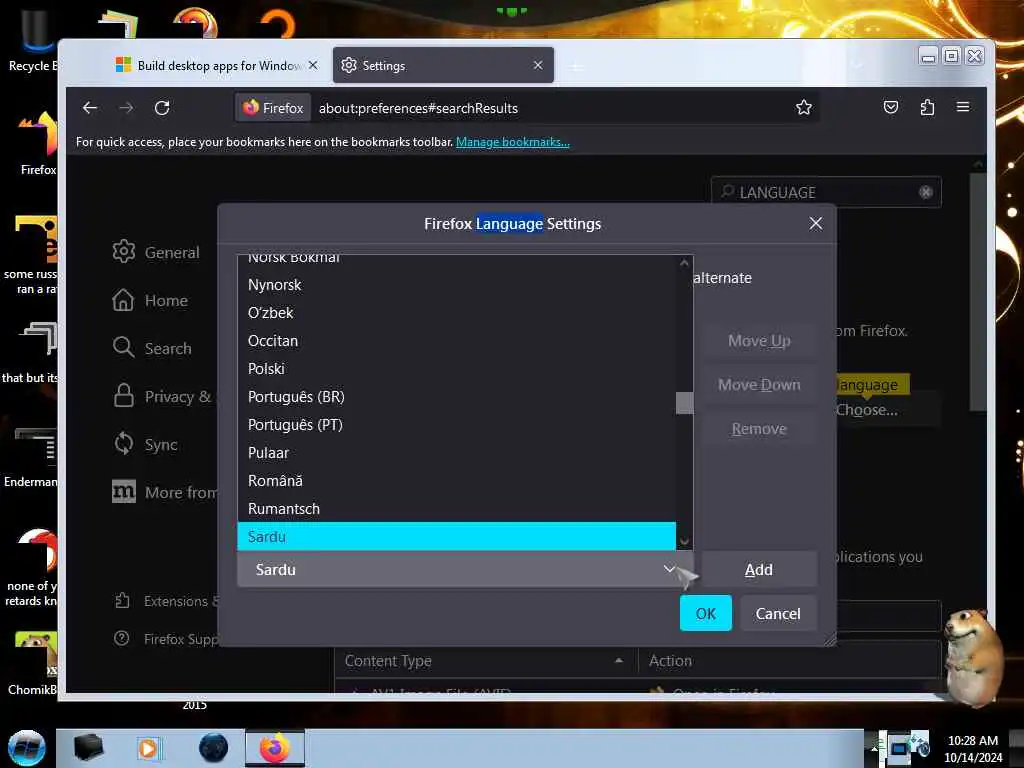Sort by Content Type column header
The image size is (1024, 768).
click(487, 661)
